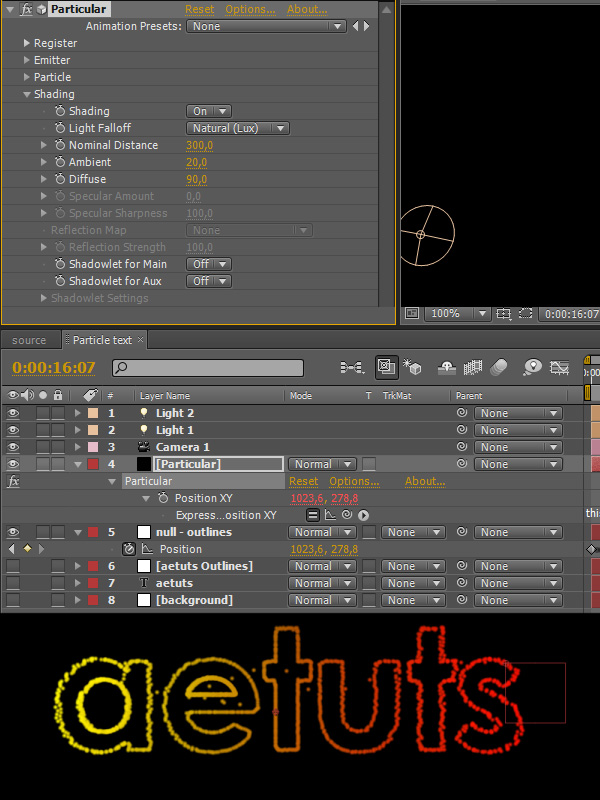600x800 pixels.
Task: Click About in Effect Controls panel
Action: (x=307, y=9)
